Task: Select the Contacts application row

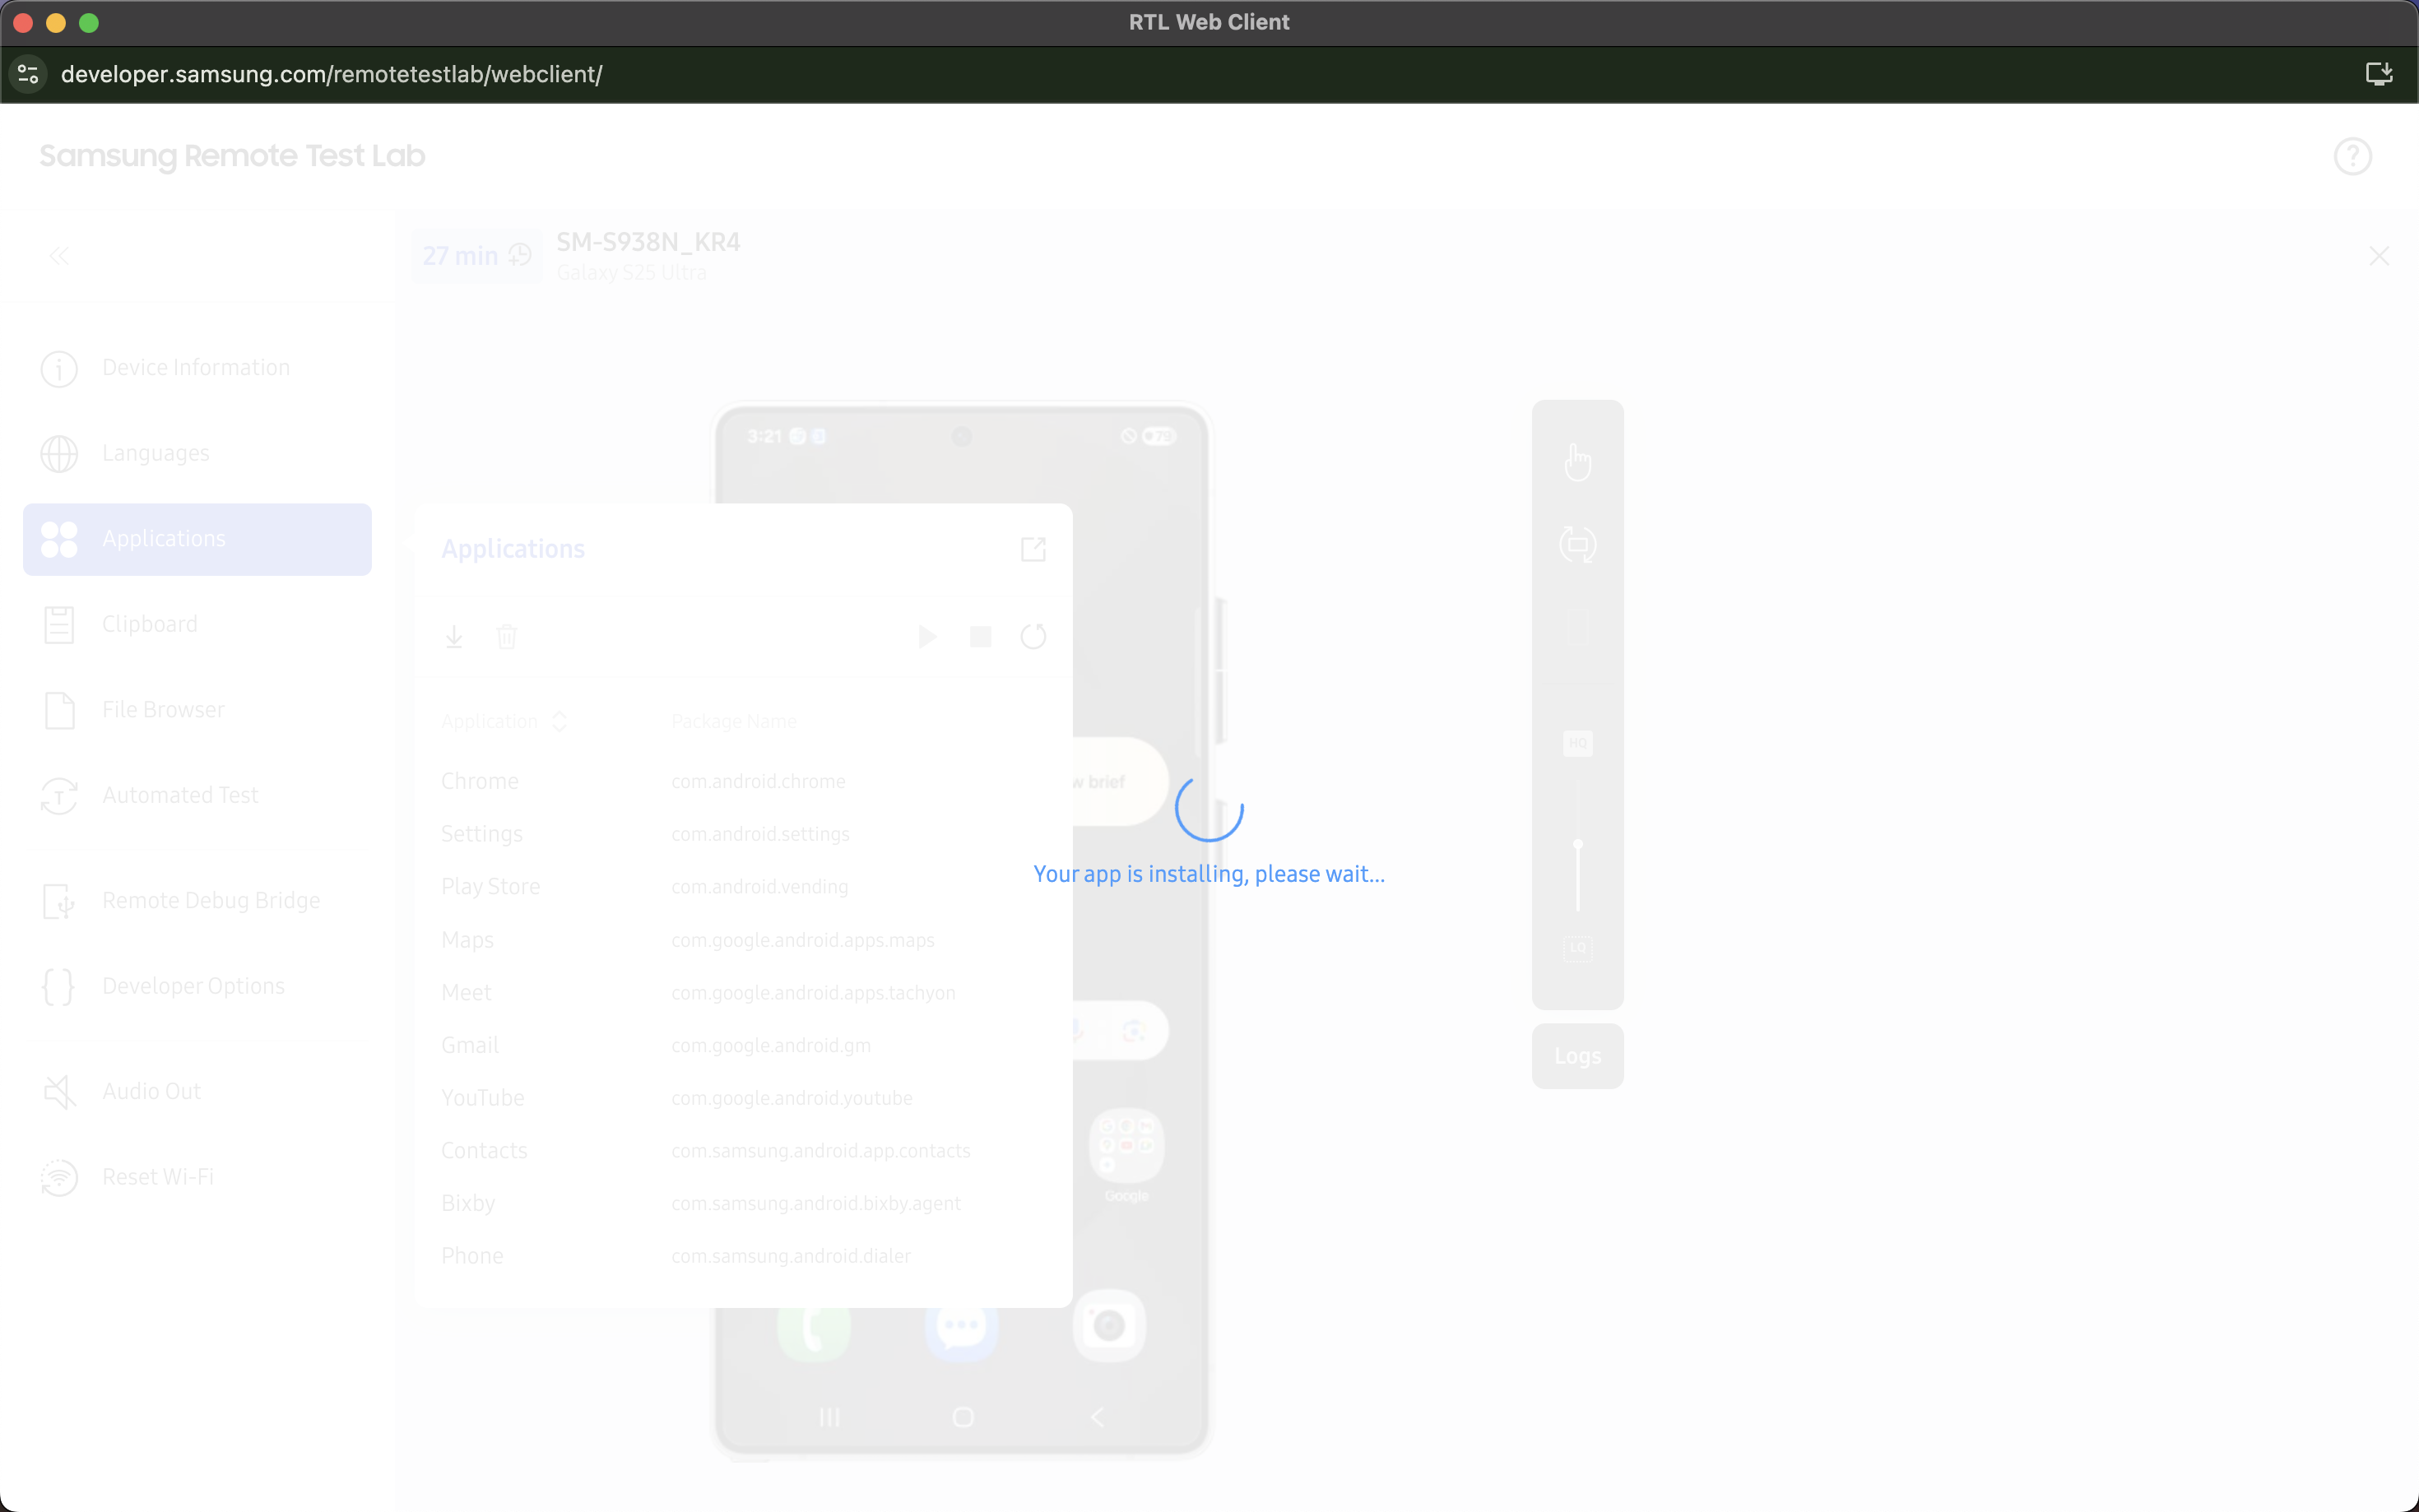Action: [x=743, y=1151]
